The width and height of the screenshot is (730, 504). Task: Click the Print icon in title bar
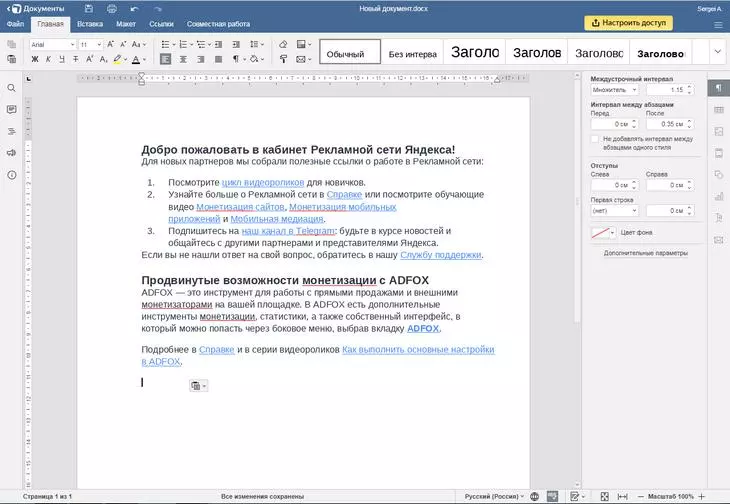pos(112,8)
